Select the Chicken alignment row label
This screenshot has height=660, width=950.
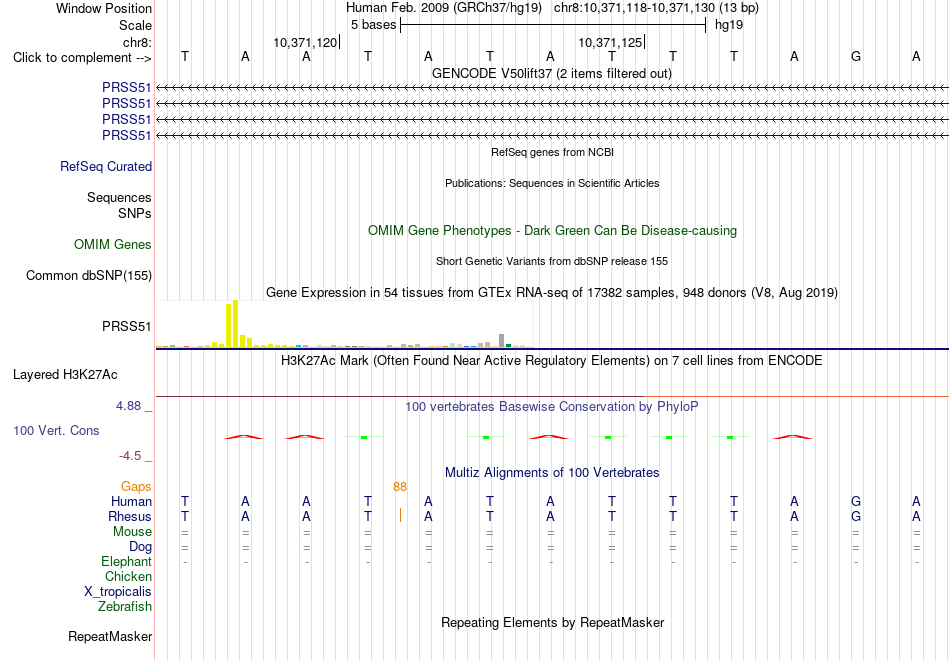coord(128,576)
